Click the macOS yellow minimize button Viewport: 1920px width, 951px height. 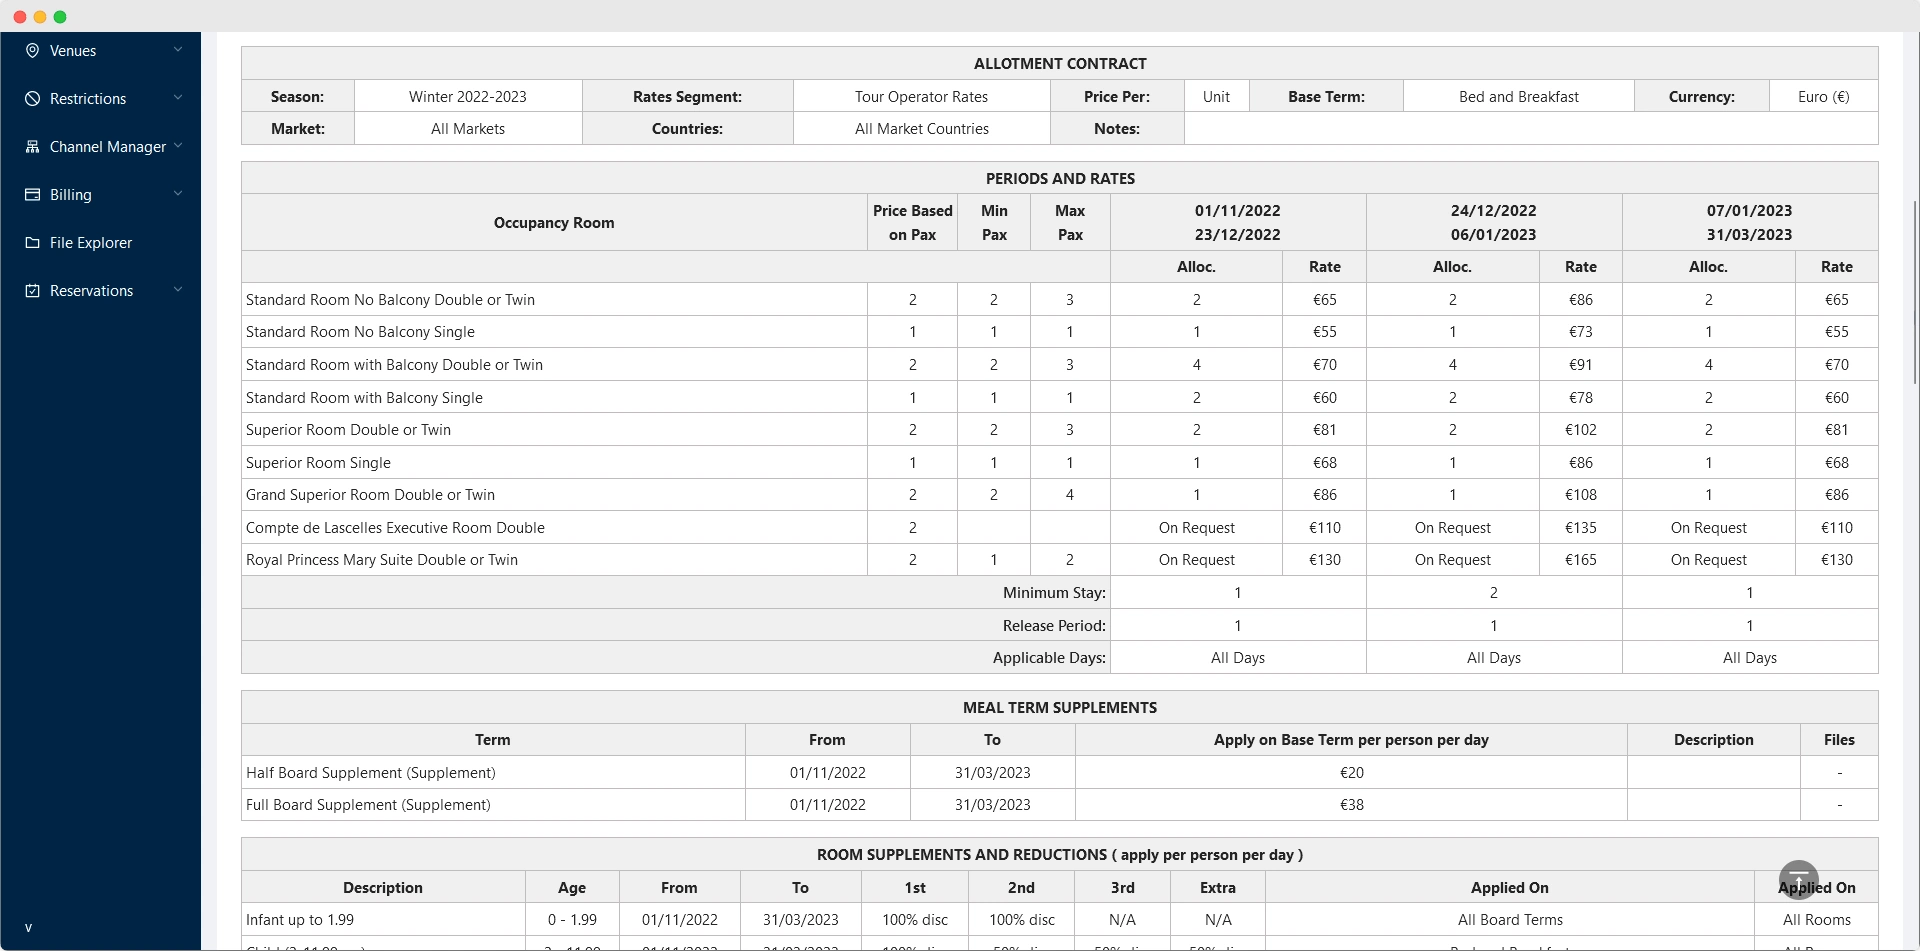pyautogui.click(x=40, y=17)
